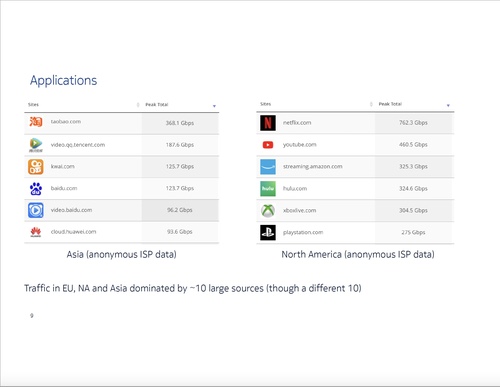Viewport: 500px width, 387px height.
Task: Click the 324.6 Gbps value
Action: point(413,189)
